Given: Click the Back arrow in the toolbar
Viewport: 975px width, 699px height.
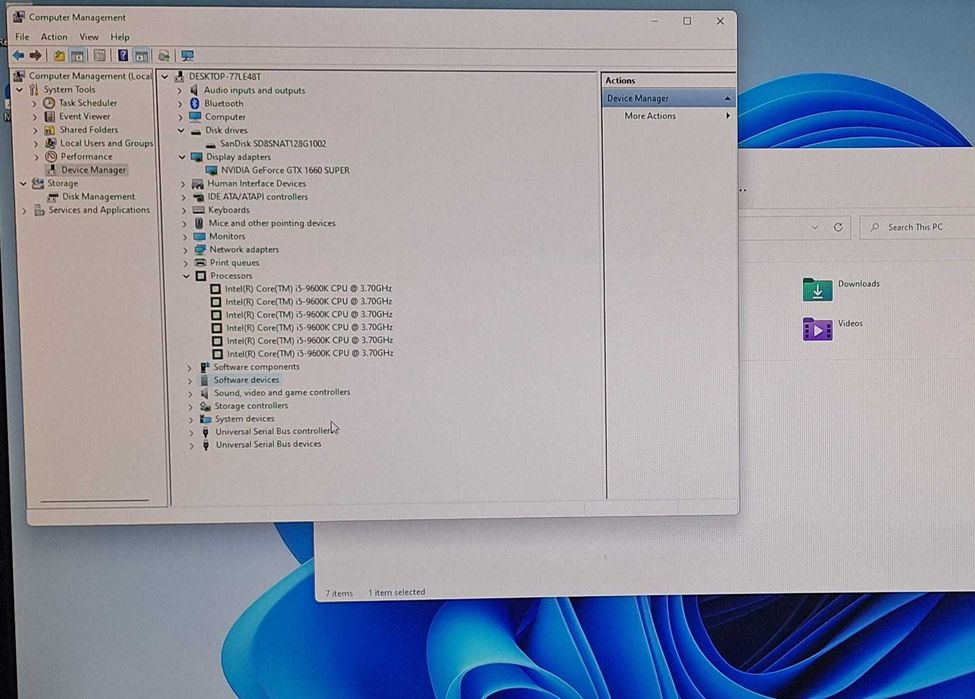Looking at the screenshot, I should 18,55.
